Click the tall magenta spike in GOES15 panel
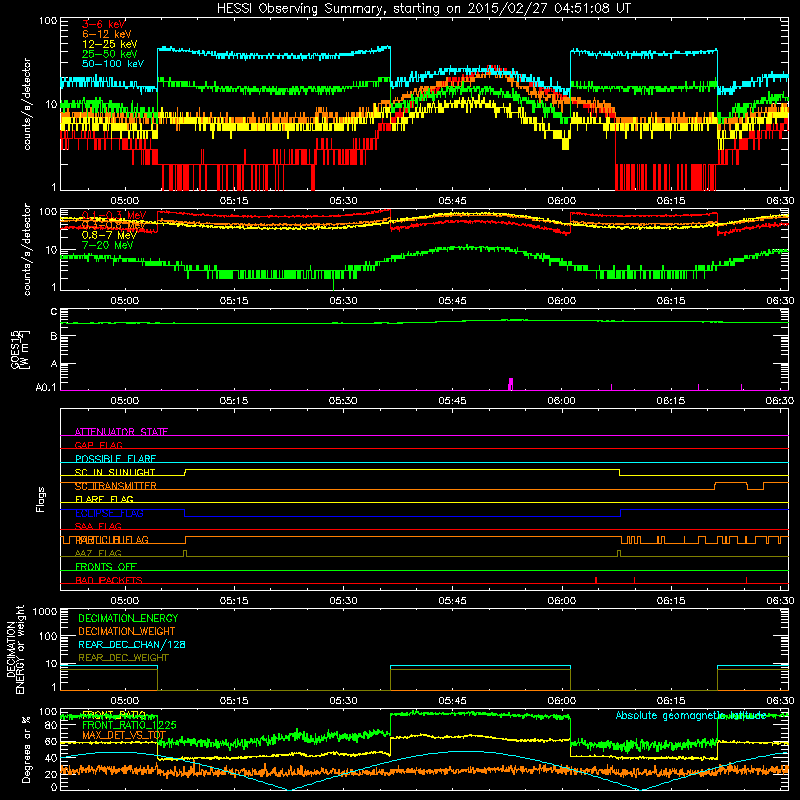The height and width of the screenshot is (800, 800). (x=511, y=384)
